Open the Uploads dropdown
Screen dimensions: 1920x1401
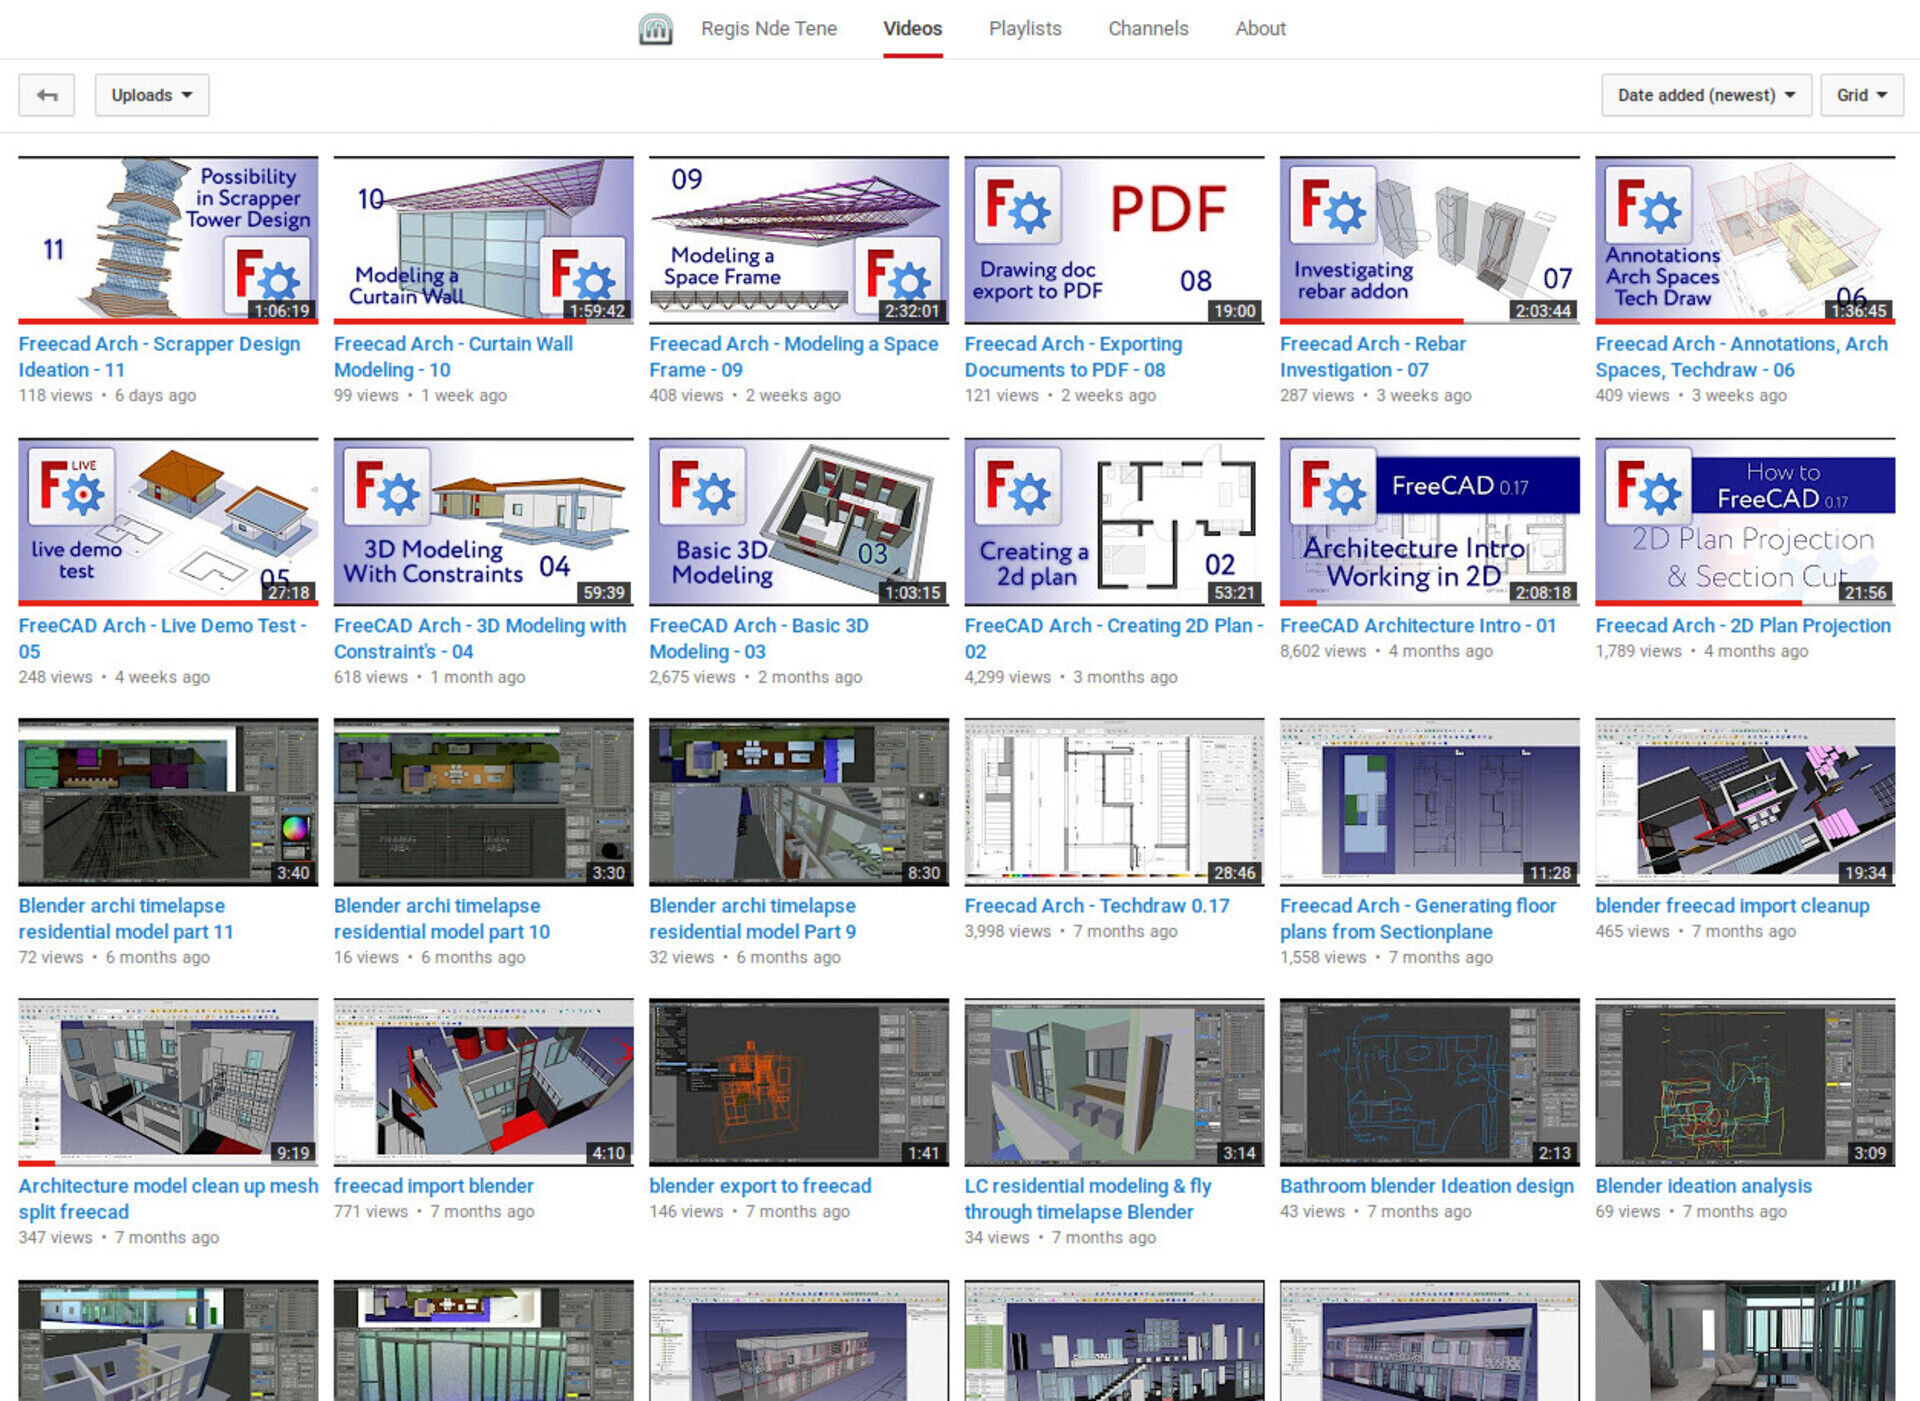point(151,95)
